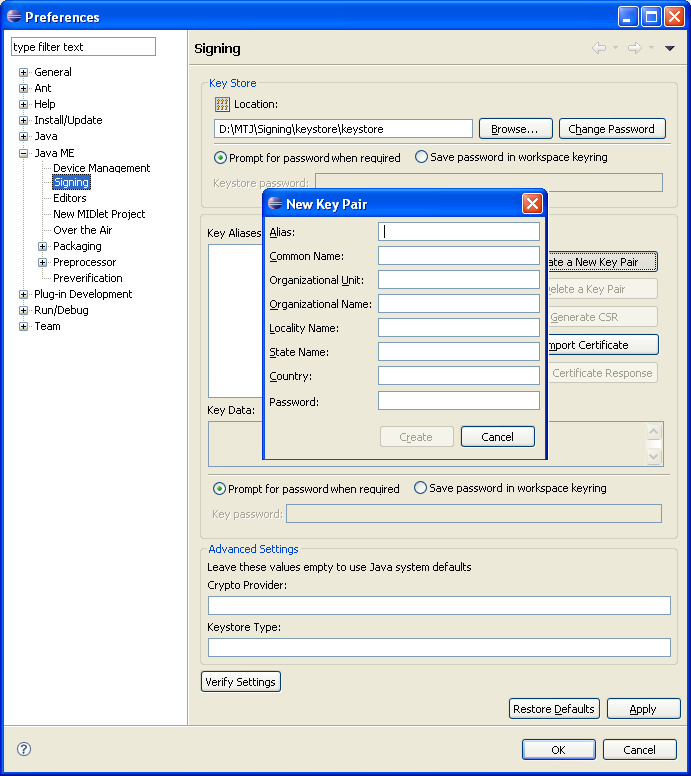Click Cancel in New Key Pair dialog
The width and height of the screenshot is (691, 776).
(x=497, y=437)
